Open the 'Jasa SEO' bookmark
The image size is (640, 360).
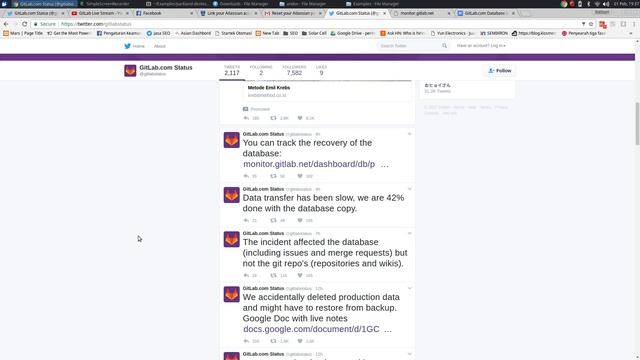(x=158, y=33)
